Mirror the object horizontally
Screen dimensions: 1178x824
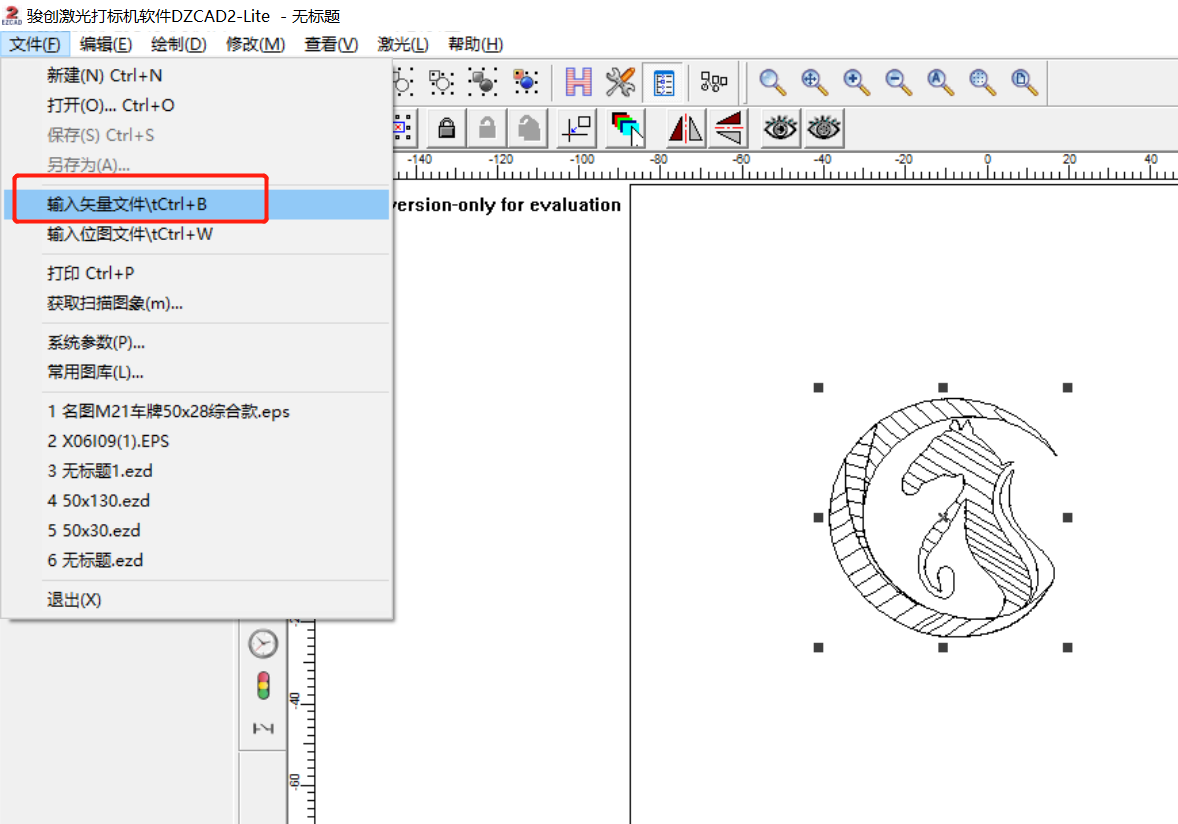tap(686, 128)
